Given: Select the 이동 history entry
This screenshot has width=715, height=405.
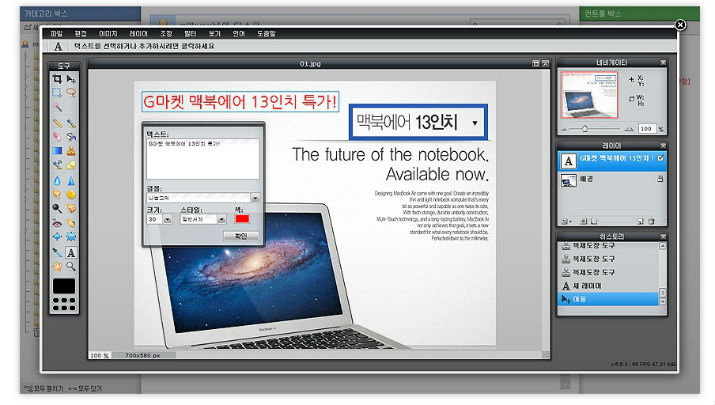Looking at the screenshot, I should click(x=608, y=299).
